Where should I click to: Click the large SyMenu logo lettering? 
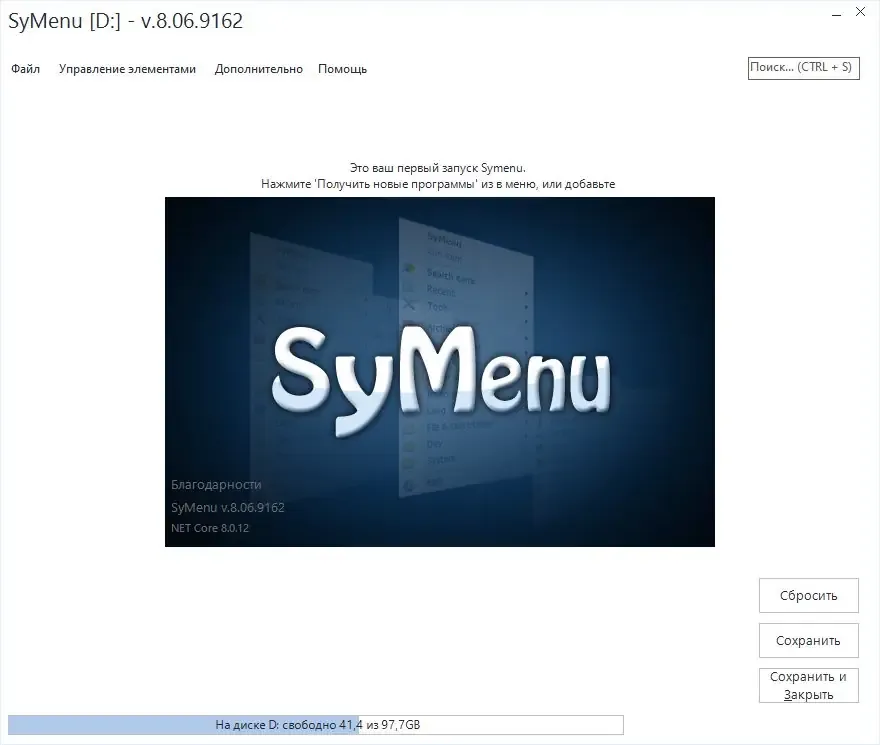[x=441, y=376]
